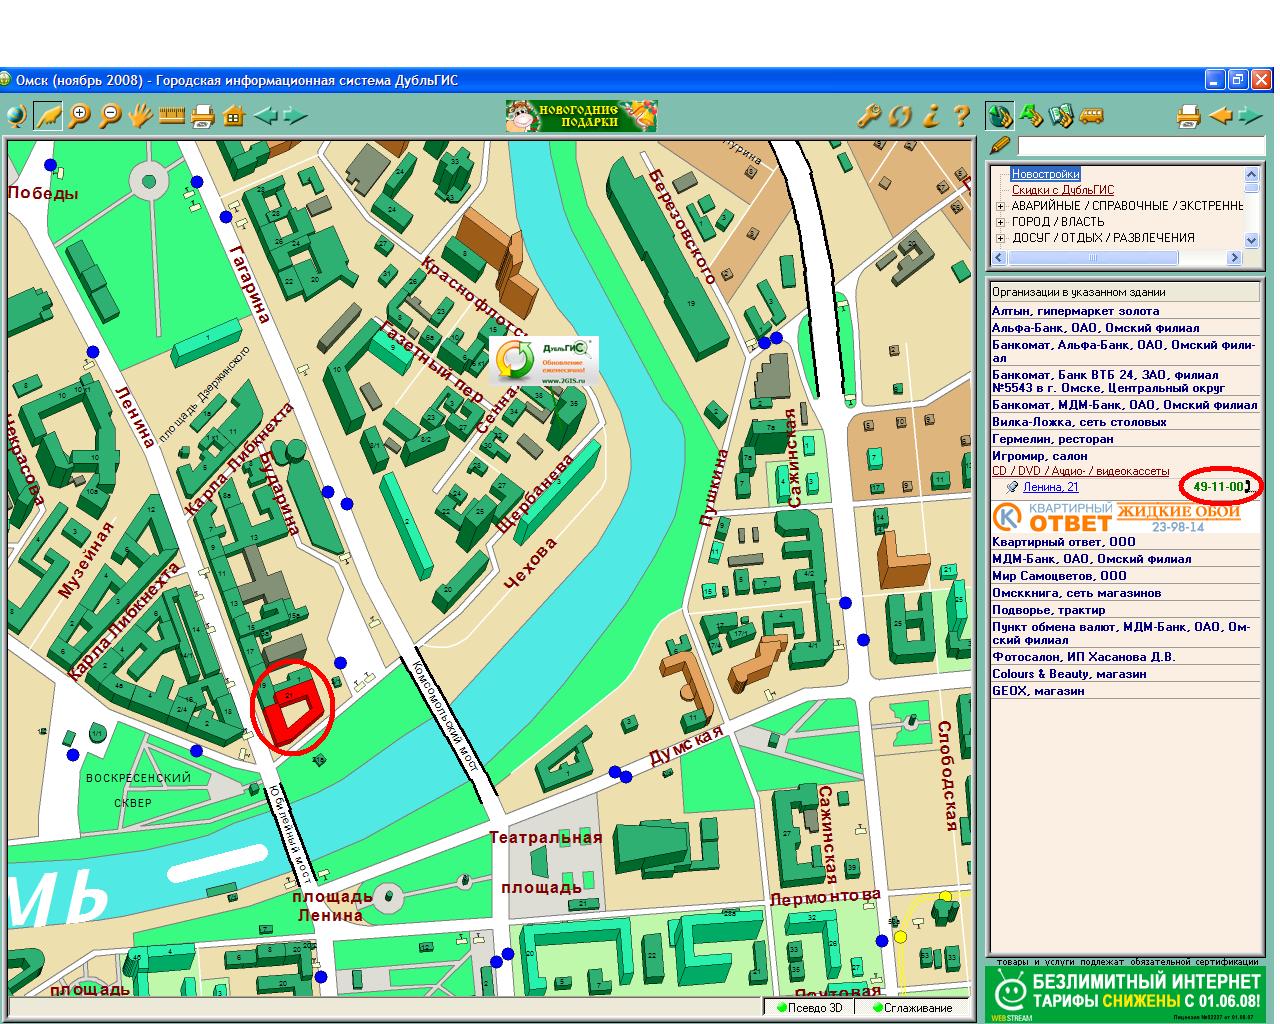Select Альфа-Банк, ОАО, Омский филиал entry
1280x1024 pixels.
[1125, 328]
